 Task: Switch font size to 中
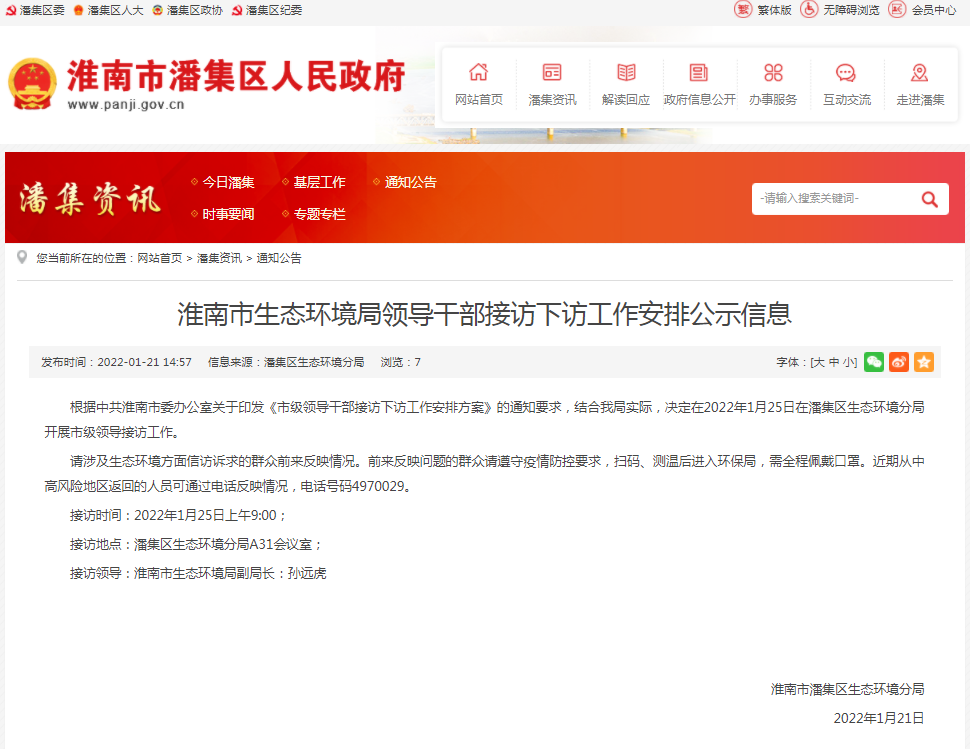pyautogui.click(x=835, y=361)
